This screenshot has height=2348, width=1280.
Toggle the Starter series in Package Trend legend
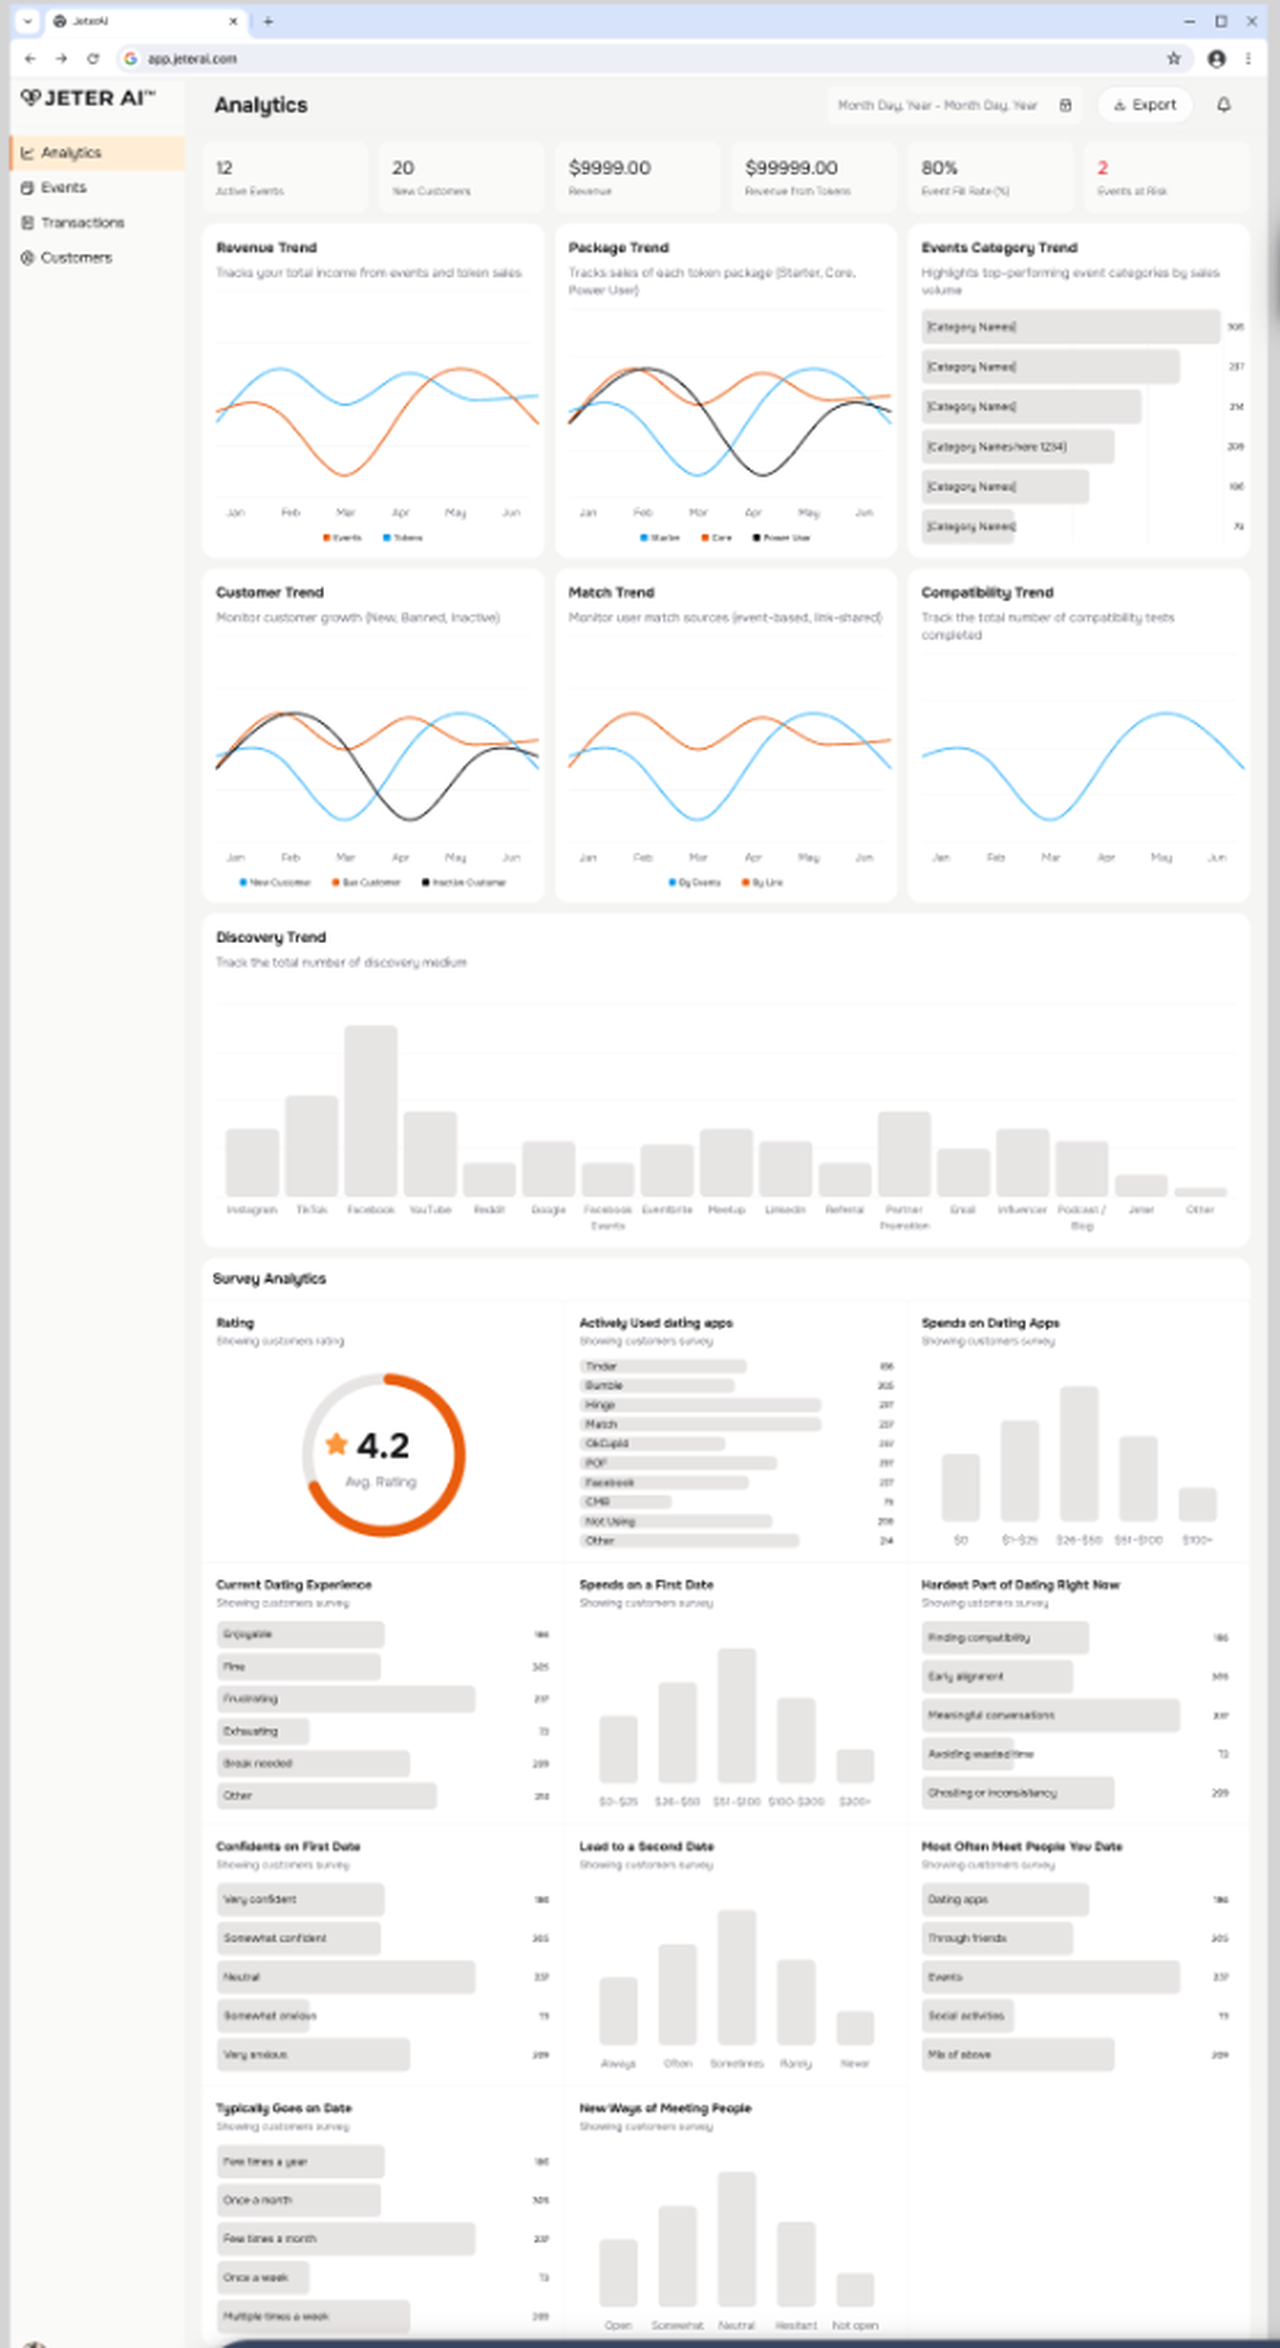coord(660,538)
